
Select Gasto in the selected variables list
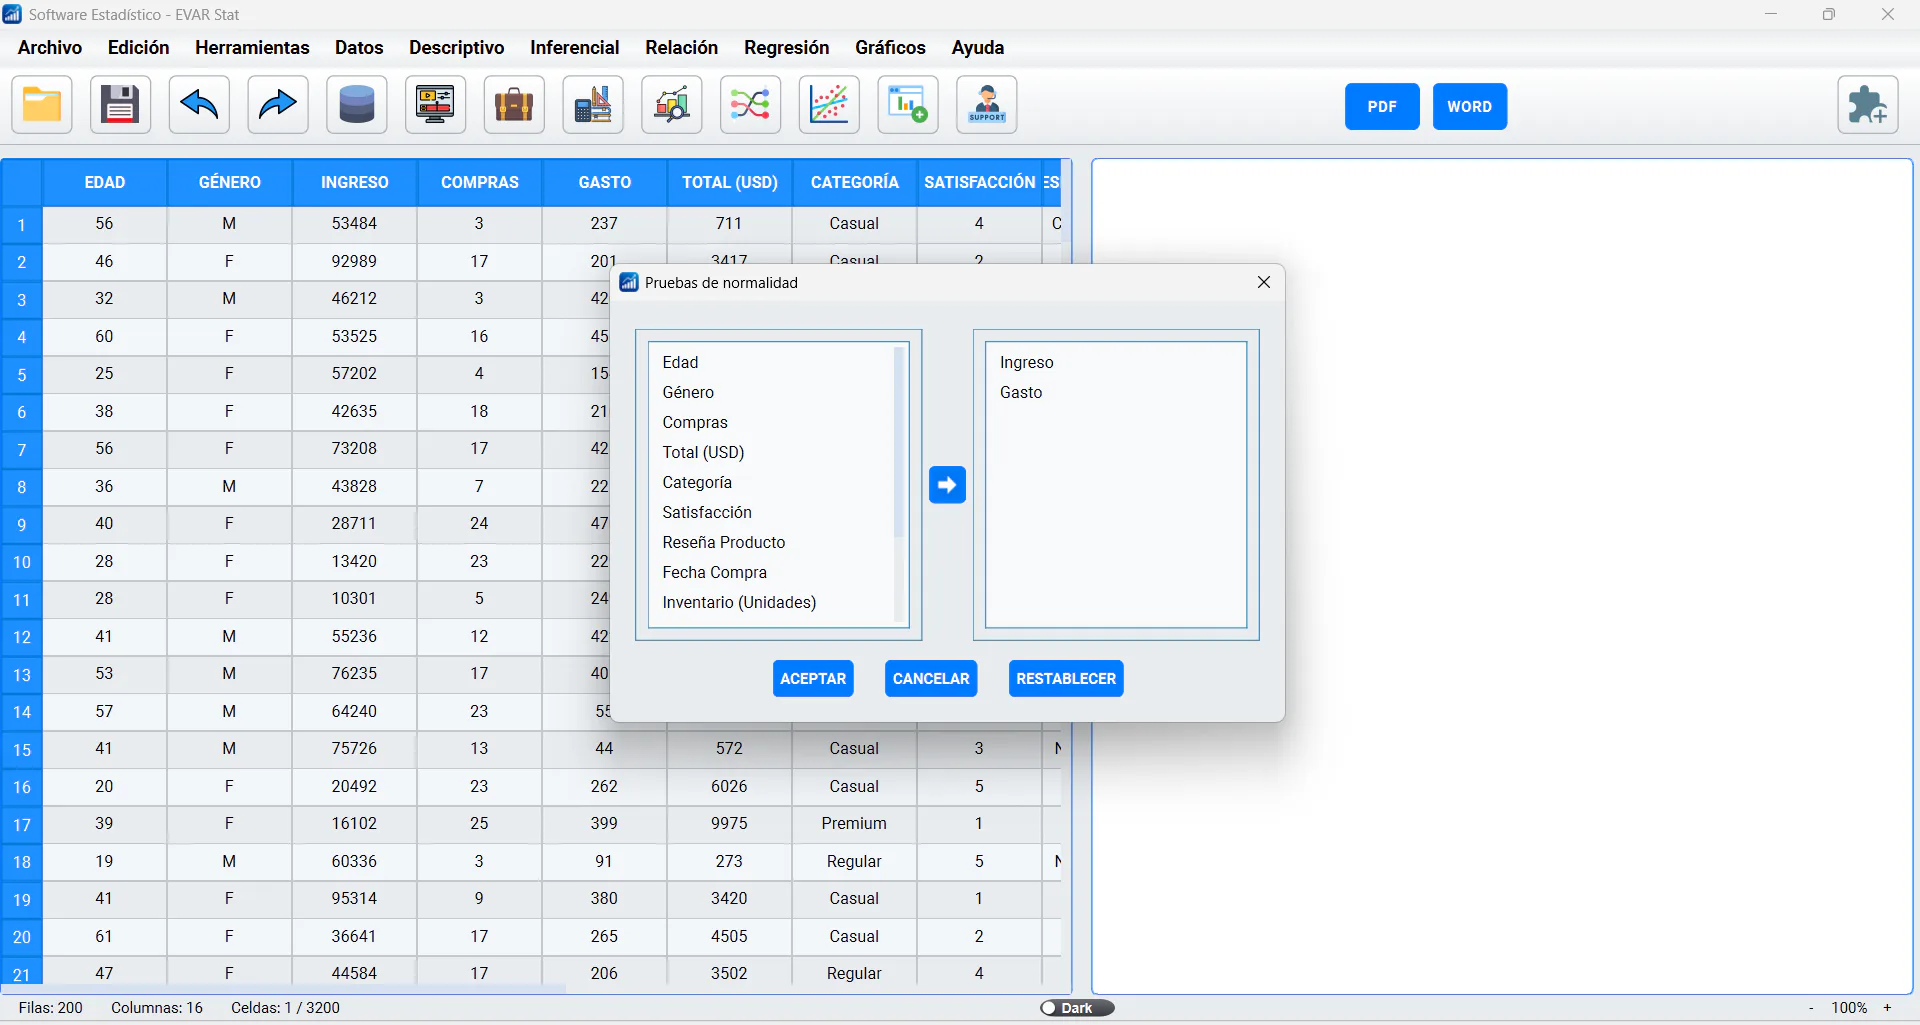pyautogui.click(x=1021, y=392)
